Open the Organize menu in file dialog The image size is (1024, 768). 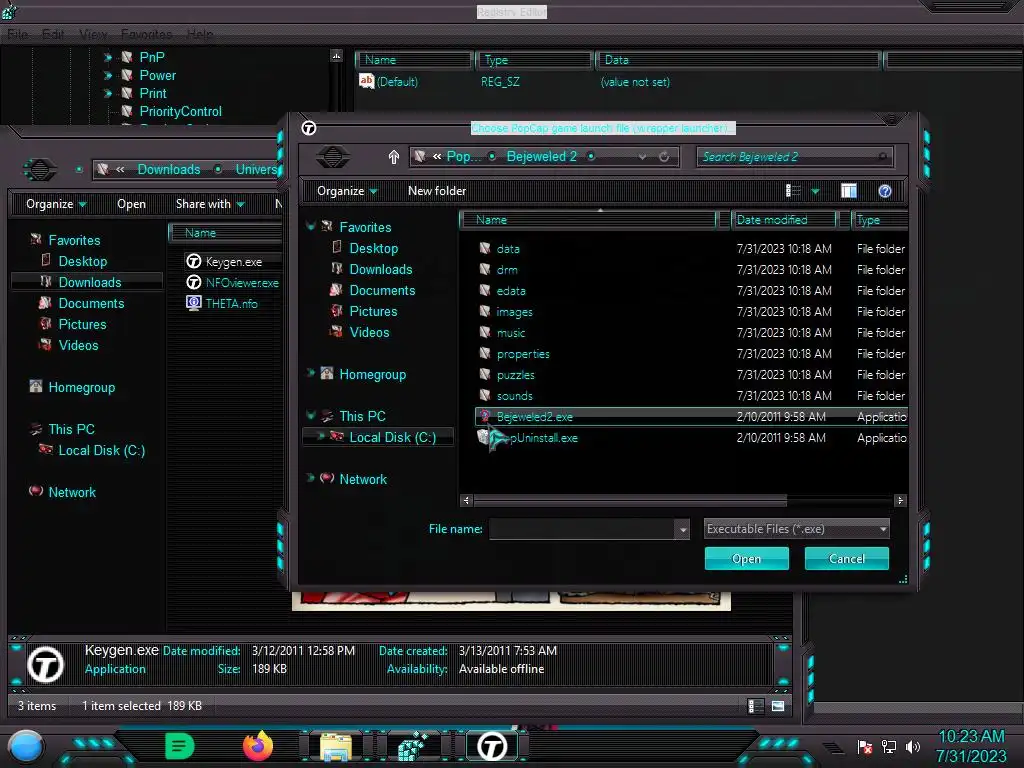pyautogui.click(x=347, y=191)
